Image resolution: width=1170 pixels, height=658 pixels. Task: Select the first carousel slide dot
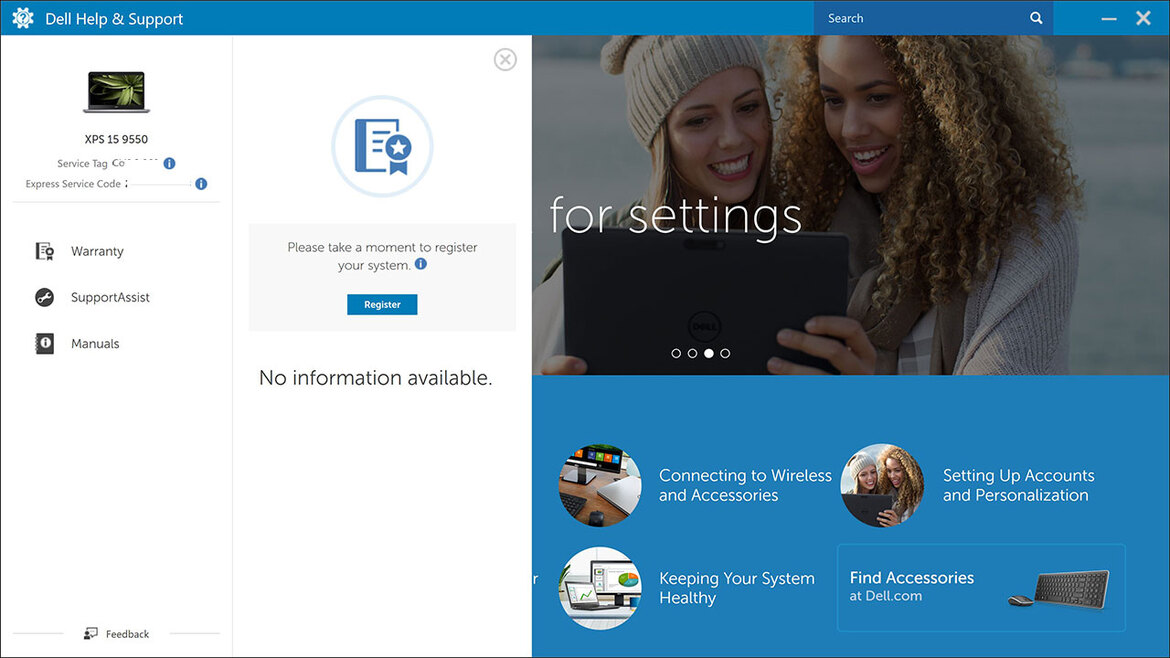tap(676, 354)
